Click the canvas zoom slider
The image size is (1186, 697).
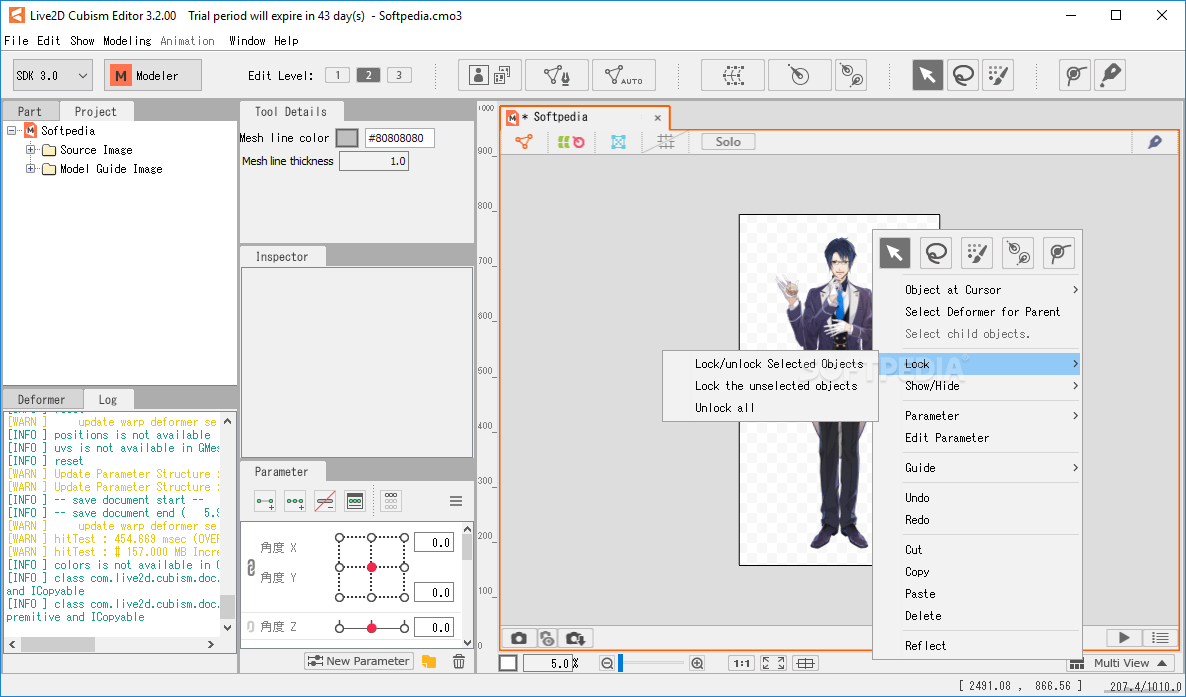pyautogui.click(x=651, y=663)
